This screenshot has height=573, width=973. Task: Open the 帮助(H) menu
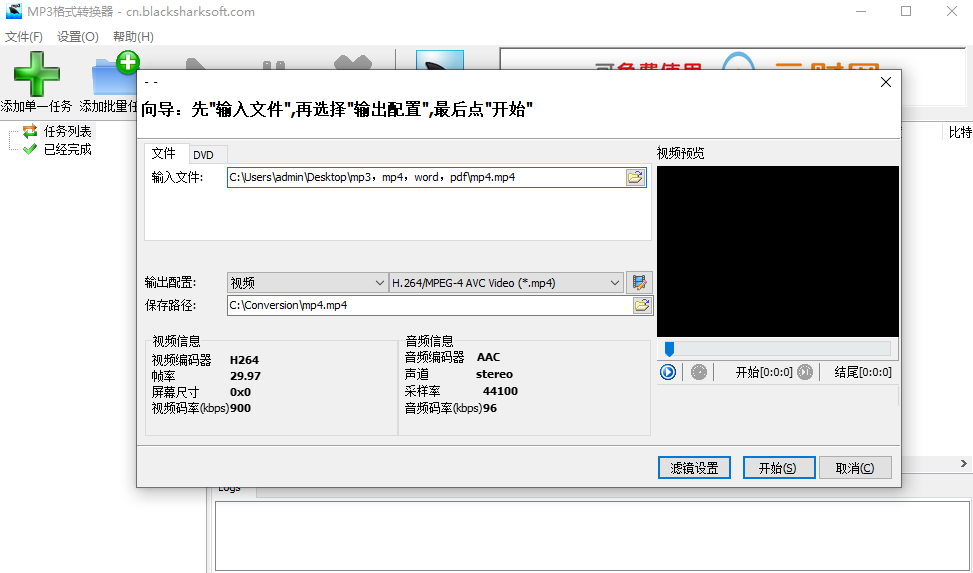133,37
